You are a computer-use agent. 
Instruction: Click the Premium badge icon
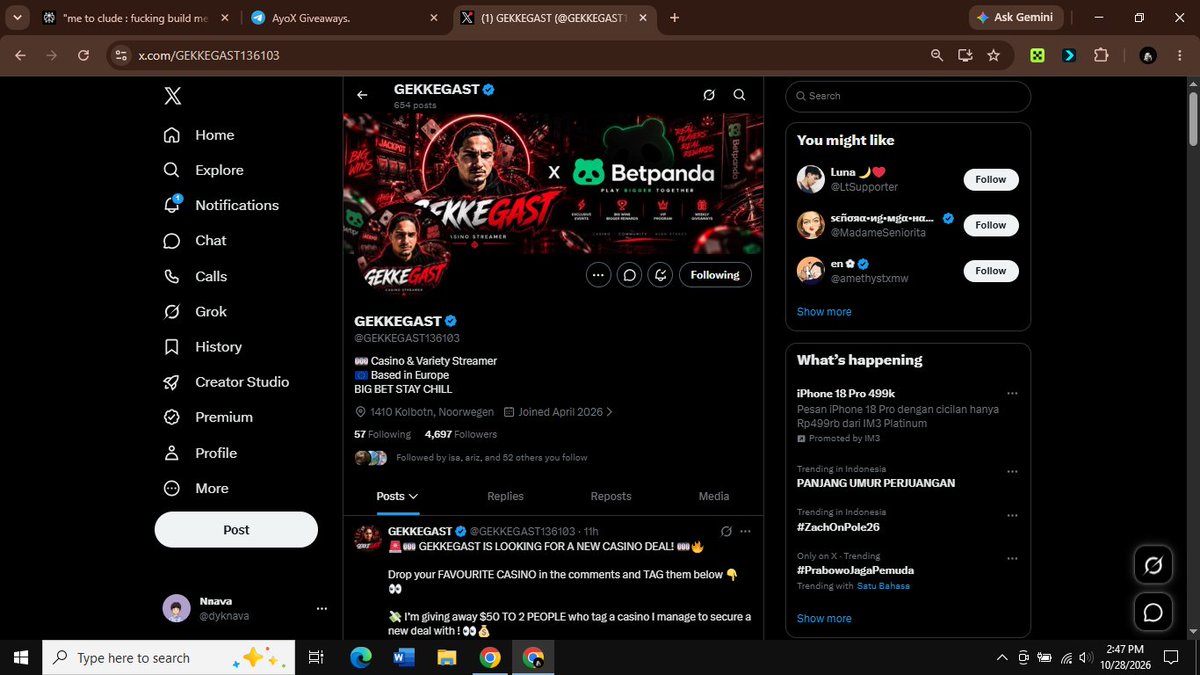[172, 417]
